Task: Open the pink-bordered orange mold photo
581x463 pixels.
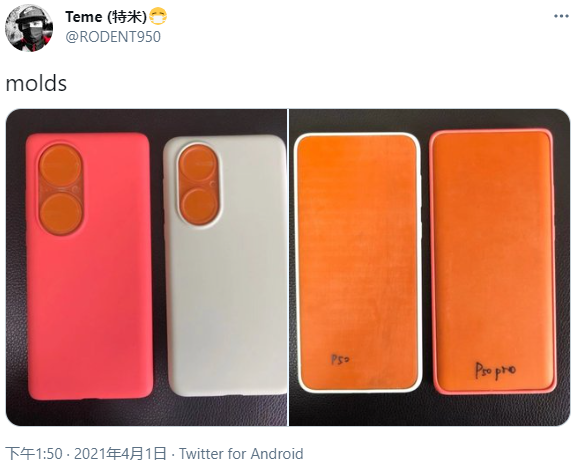Action: pyautogui.click(x=492, y=262)
